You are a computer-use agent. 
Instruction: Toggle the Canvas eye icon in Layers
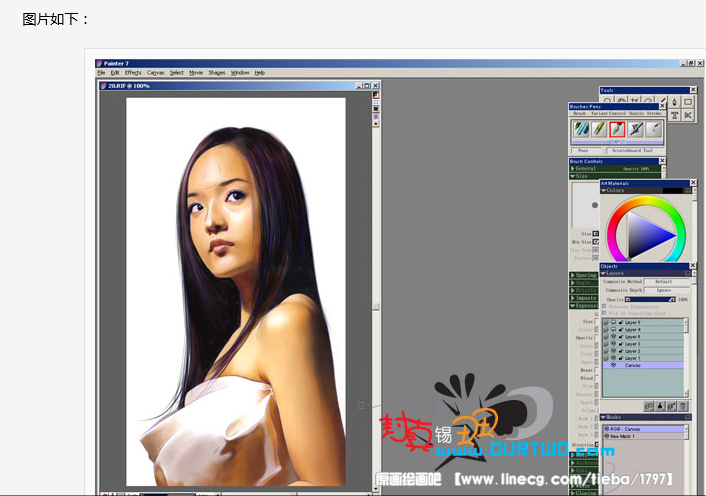pos(613,365)
